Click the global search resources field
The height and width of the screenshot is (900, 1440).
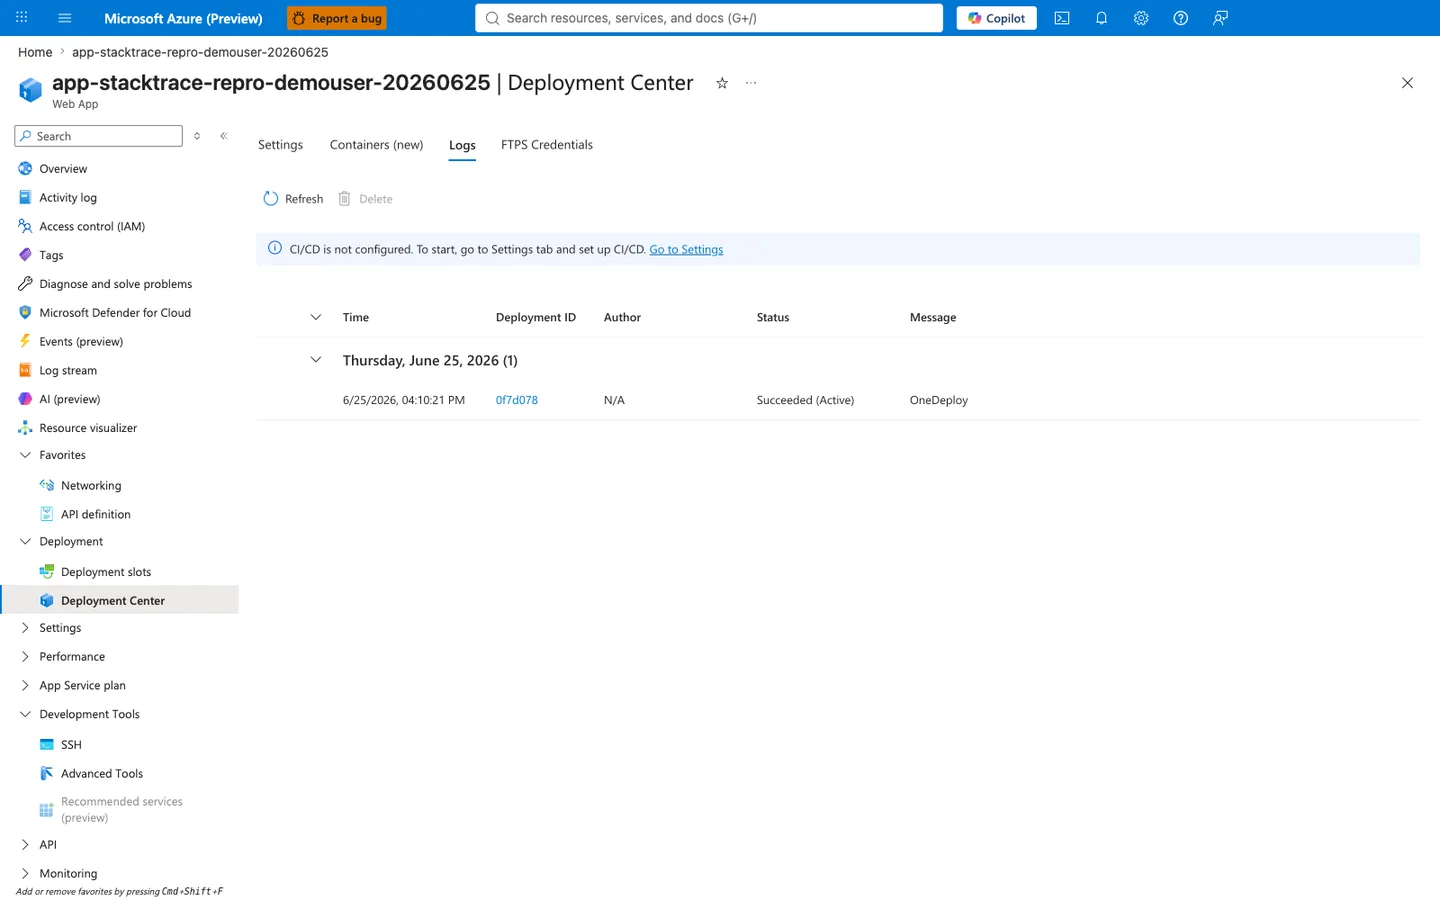tap(709, 18)
